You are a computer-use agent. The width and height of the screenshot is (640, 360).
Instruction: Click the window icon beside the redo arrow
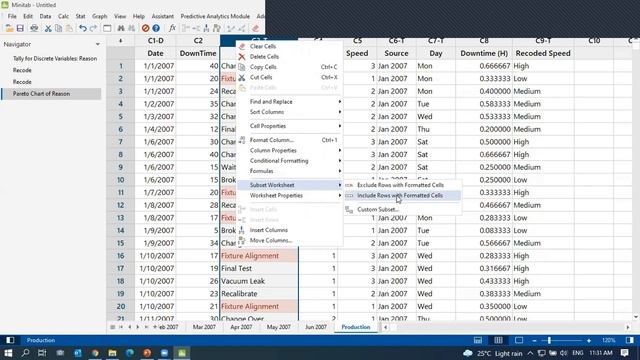(107, 28)
